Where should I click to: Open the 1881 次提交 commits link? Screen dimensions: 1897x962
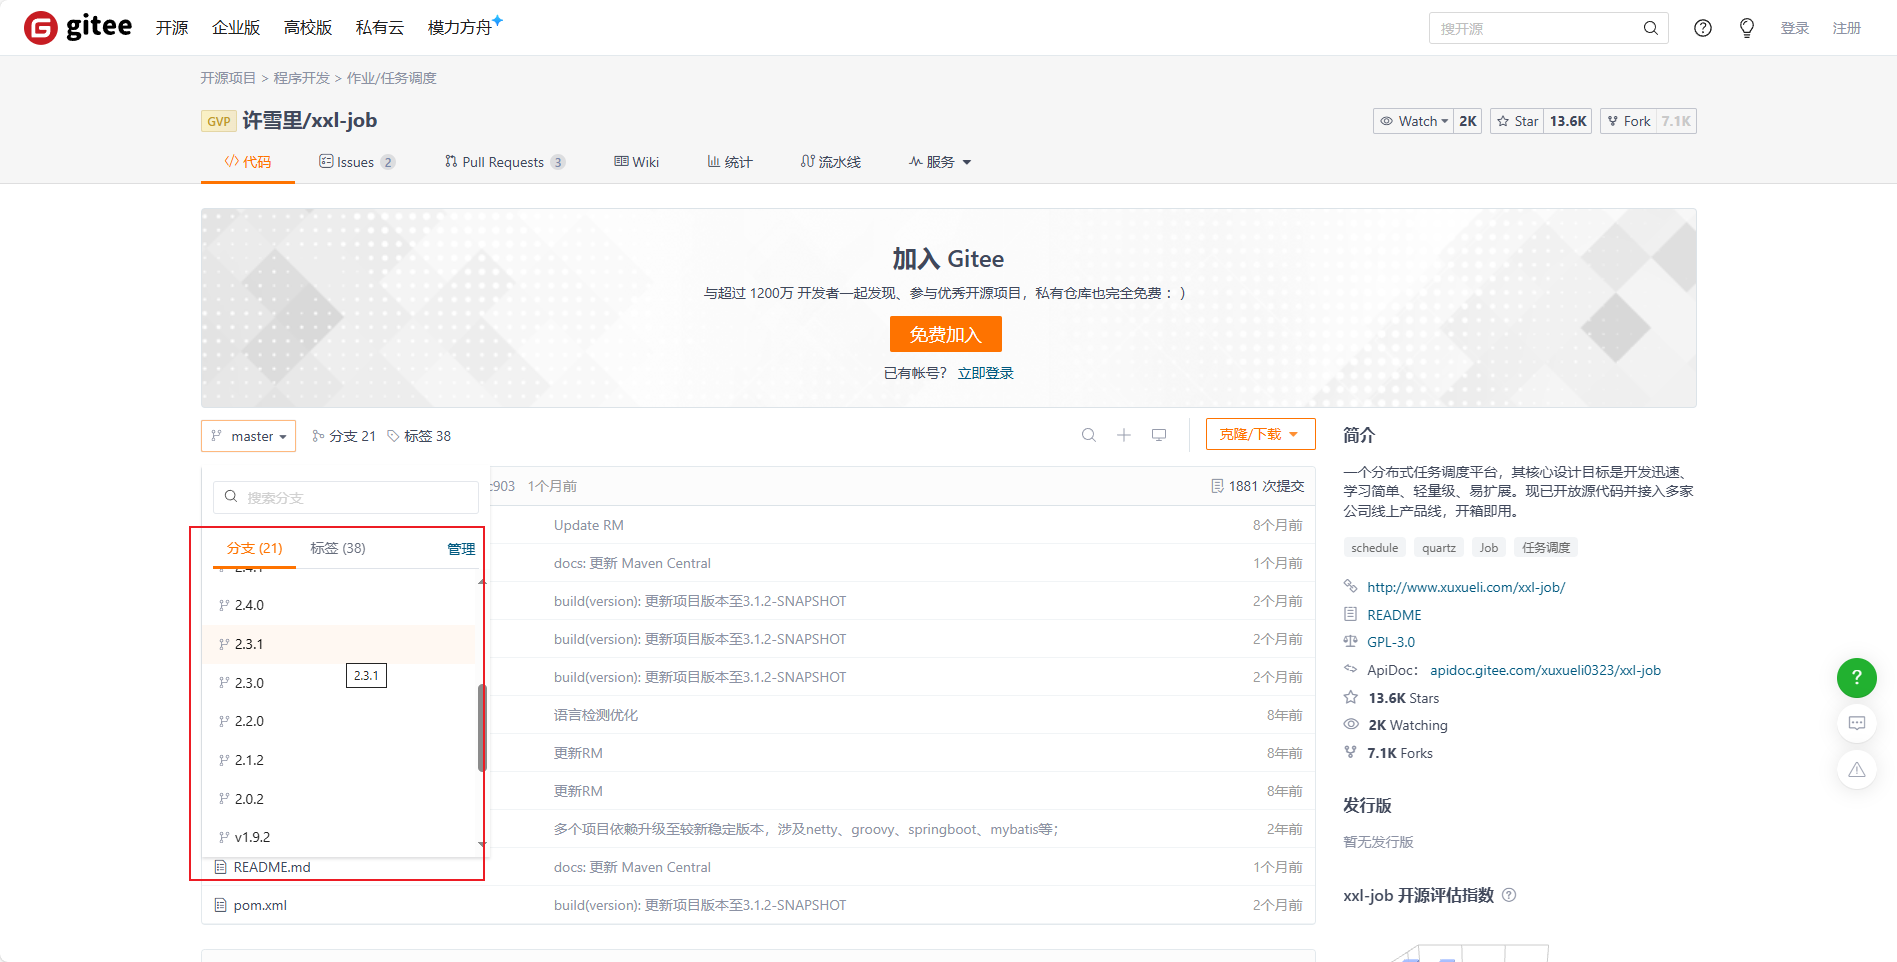tap(1258, 486)
